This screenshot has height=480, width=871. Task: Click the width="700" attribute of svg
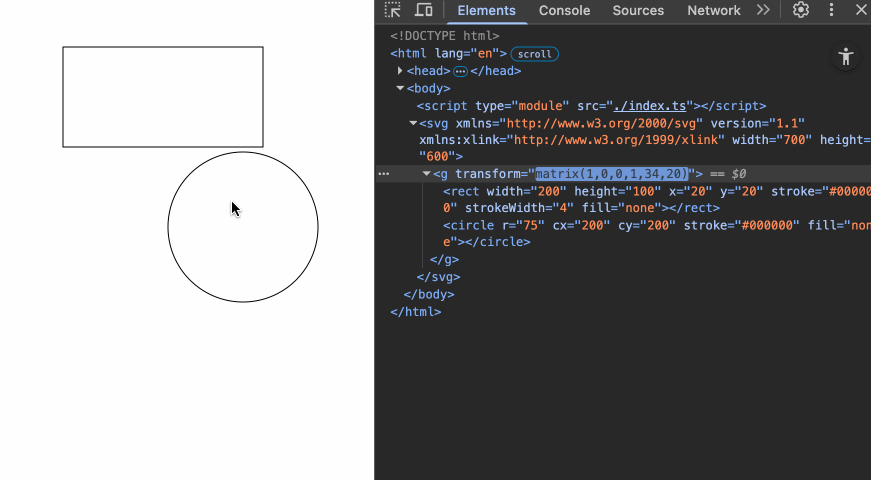click(772, 140)
